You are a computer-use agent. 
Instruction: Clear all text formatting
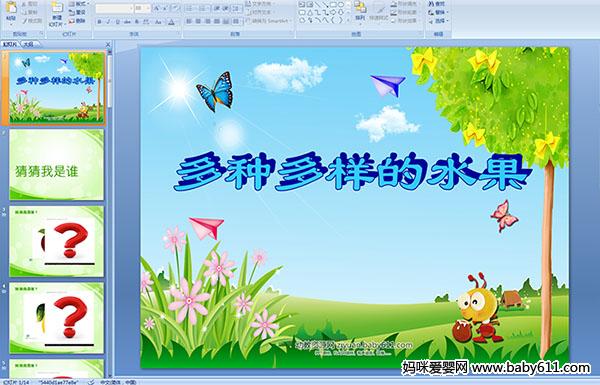click(x=176, y=8)
